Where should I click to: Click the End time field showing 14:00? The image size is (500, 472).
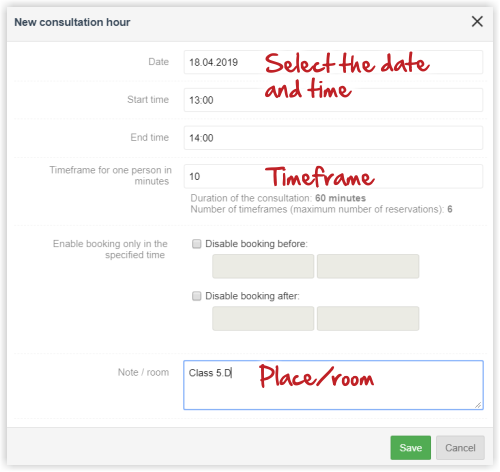click(333, 137)
